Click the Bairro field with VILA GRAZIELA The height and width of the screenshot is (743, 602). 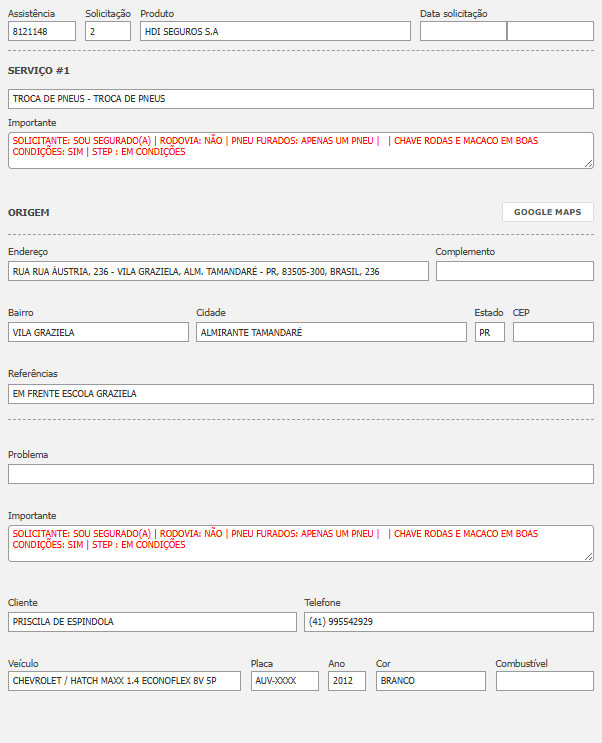tap(98, 332)
